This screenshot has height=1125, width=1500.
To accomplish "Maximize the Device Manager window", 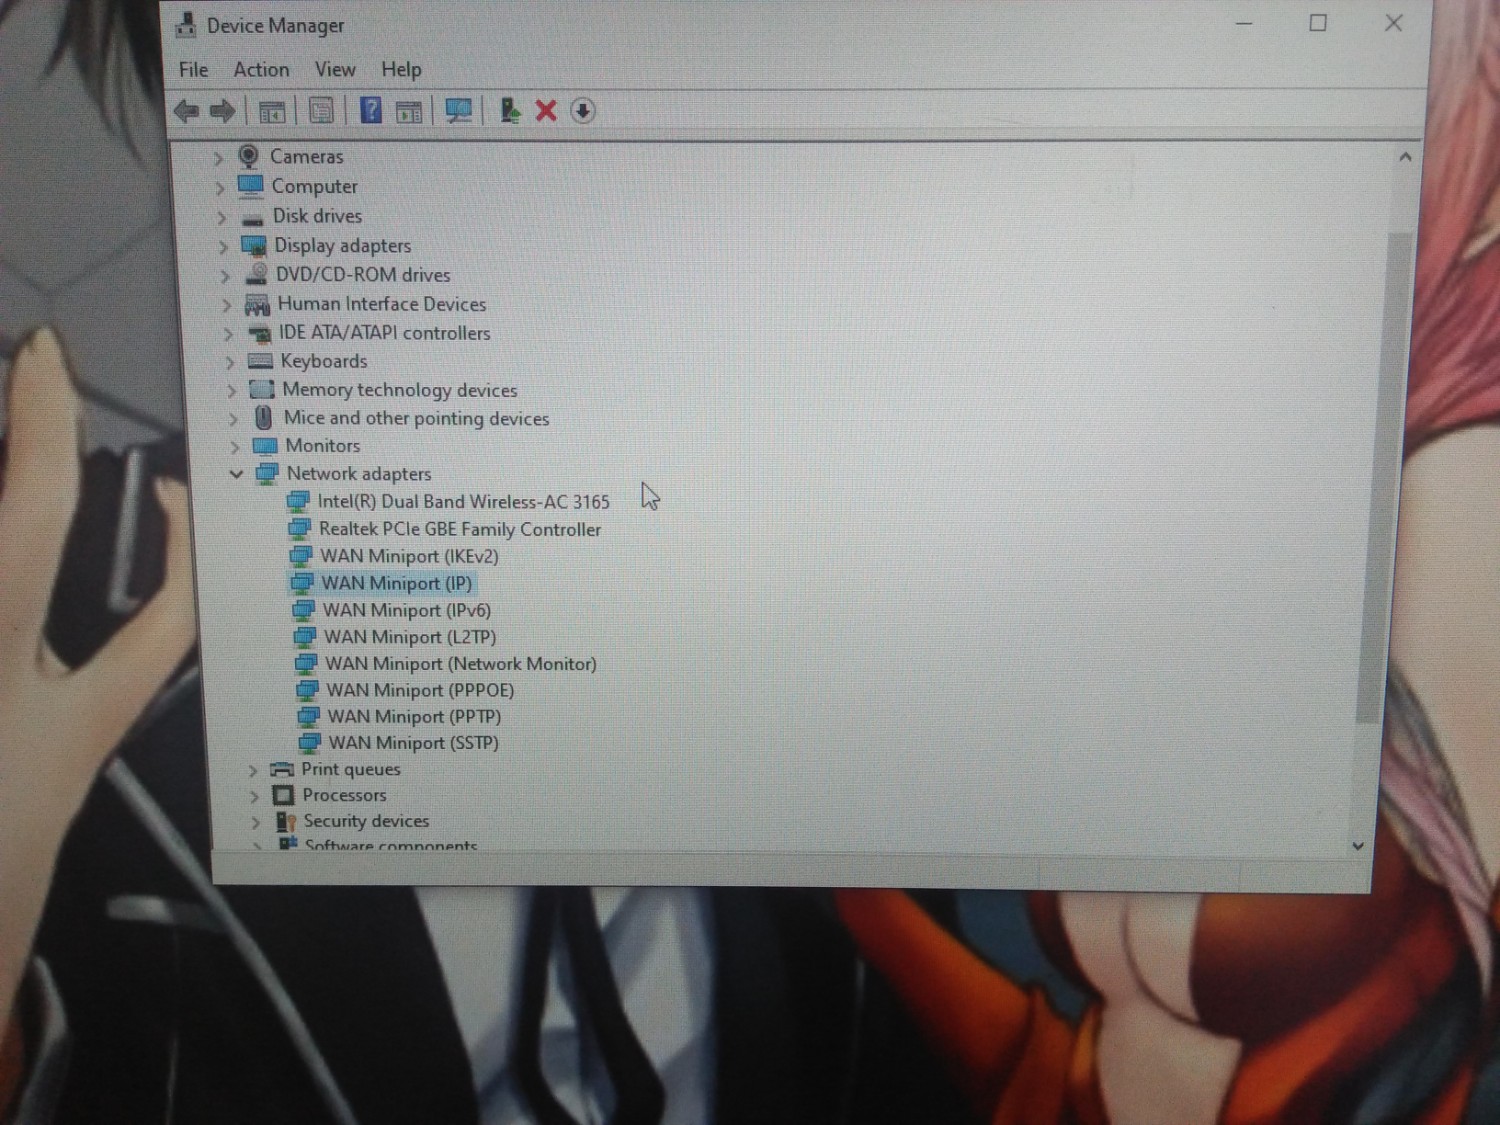I will click(1318, 23).
